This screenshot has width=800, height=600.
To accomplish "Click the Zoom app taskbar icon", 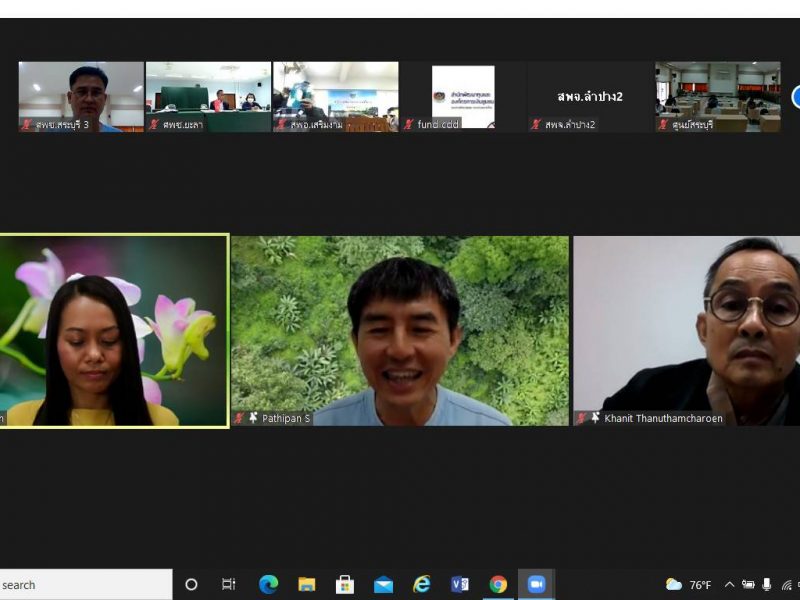I will 536,585.
